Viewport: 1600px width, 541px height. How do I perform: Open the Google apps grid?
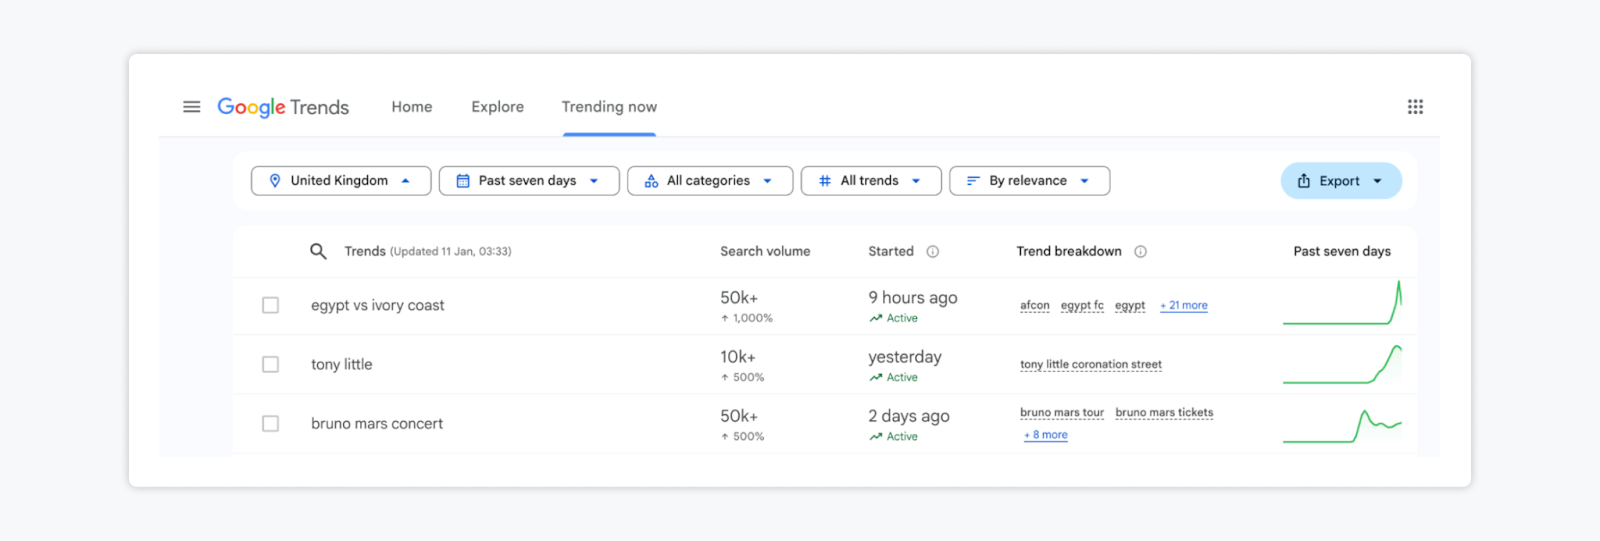pyautogui.click(x=1415, y=107)
